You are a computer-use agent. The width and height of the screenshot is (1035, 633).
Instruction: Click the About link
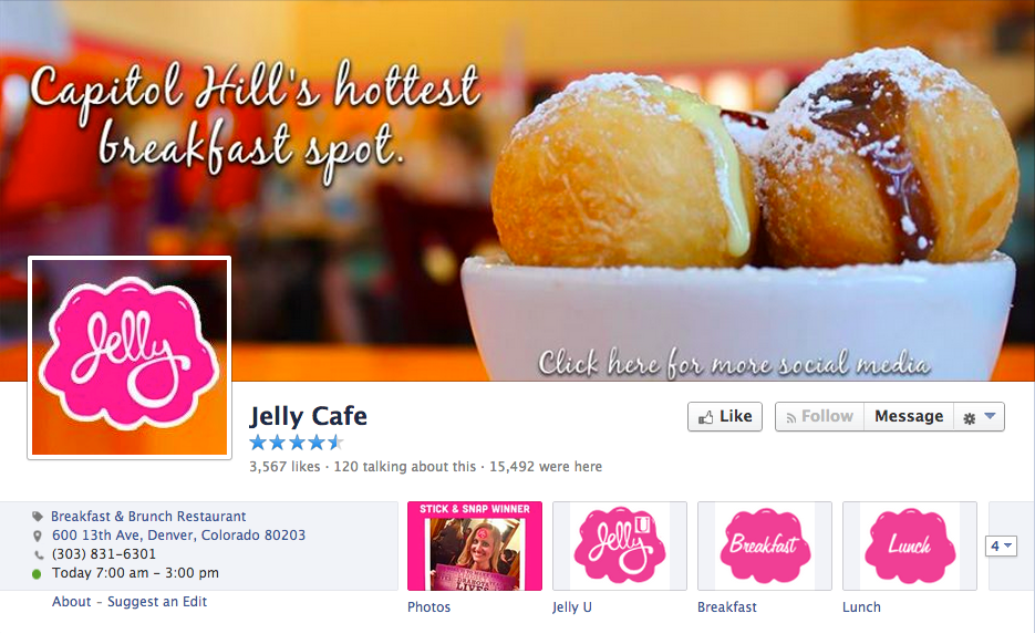[x=71, y=601]
